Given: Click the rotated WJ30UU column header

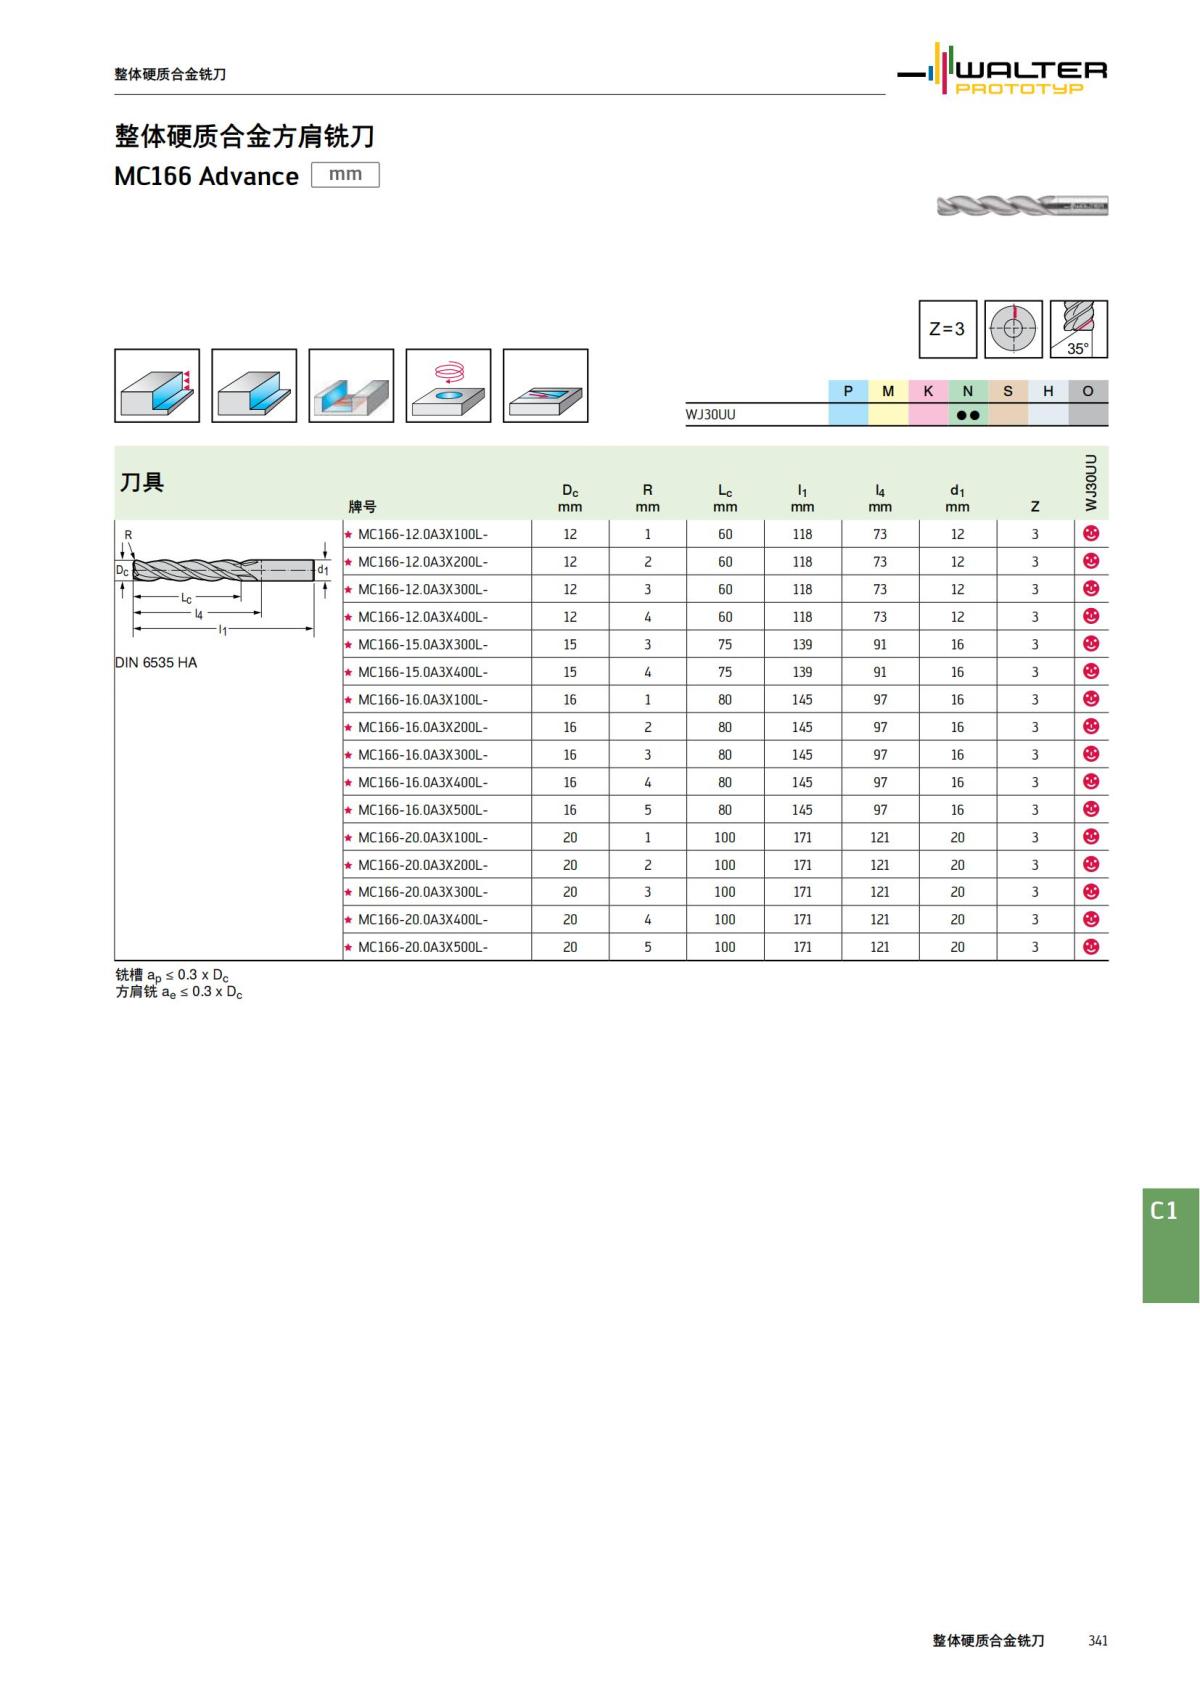Looking at the screenshot, I should click(1091, 483).
